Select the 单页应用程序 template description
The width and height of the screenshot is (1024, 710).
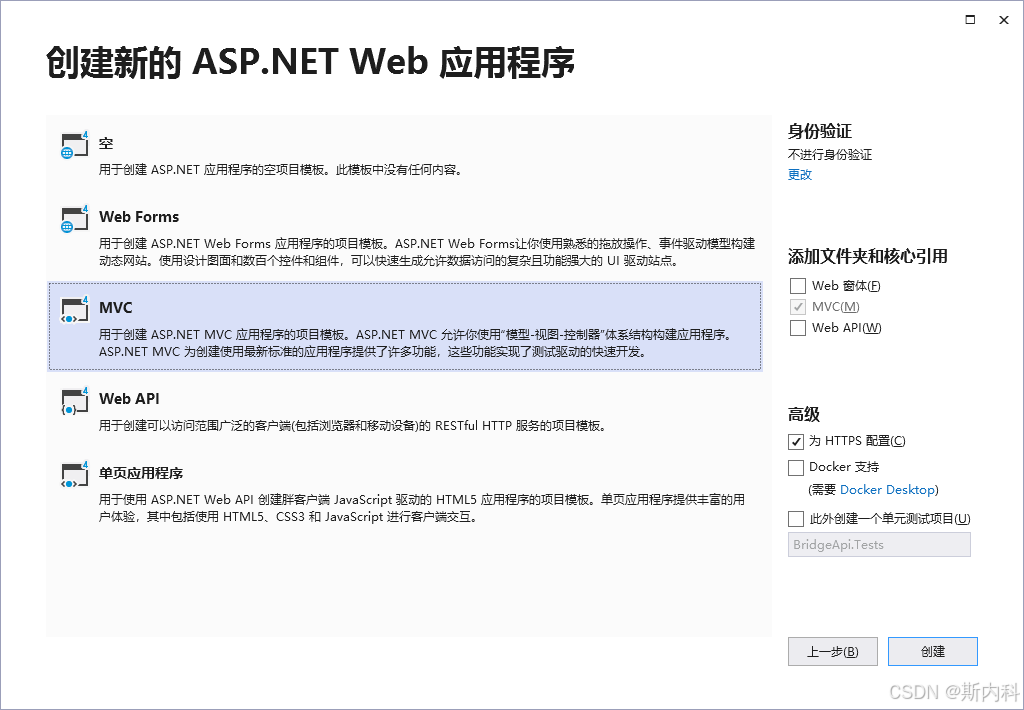click(x=420, y=508)
